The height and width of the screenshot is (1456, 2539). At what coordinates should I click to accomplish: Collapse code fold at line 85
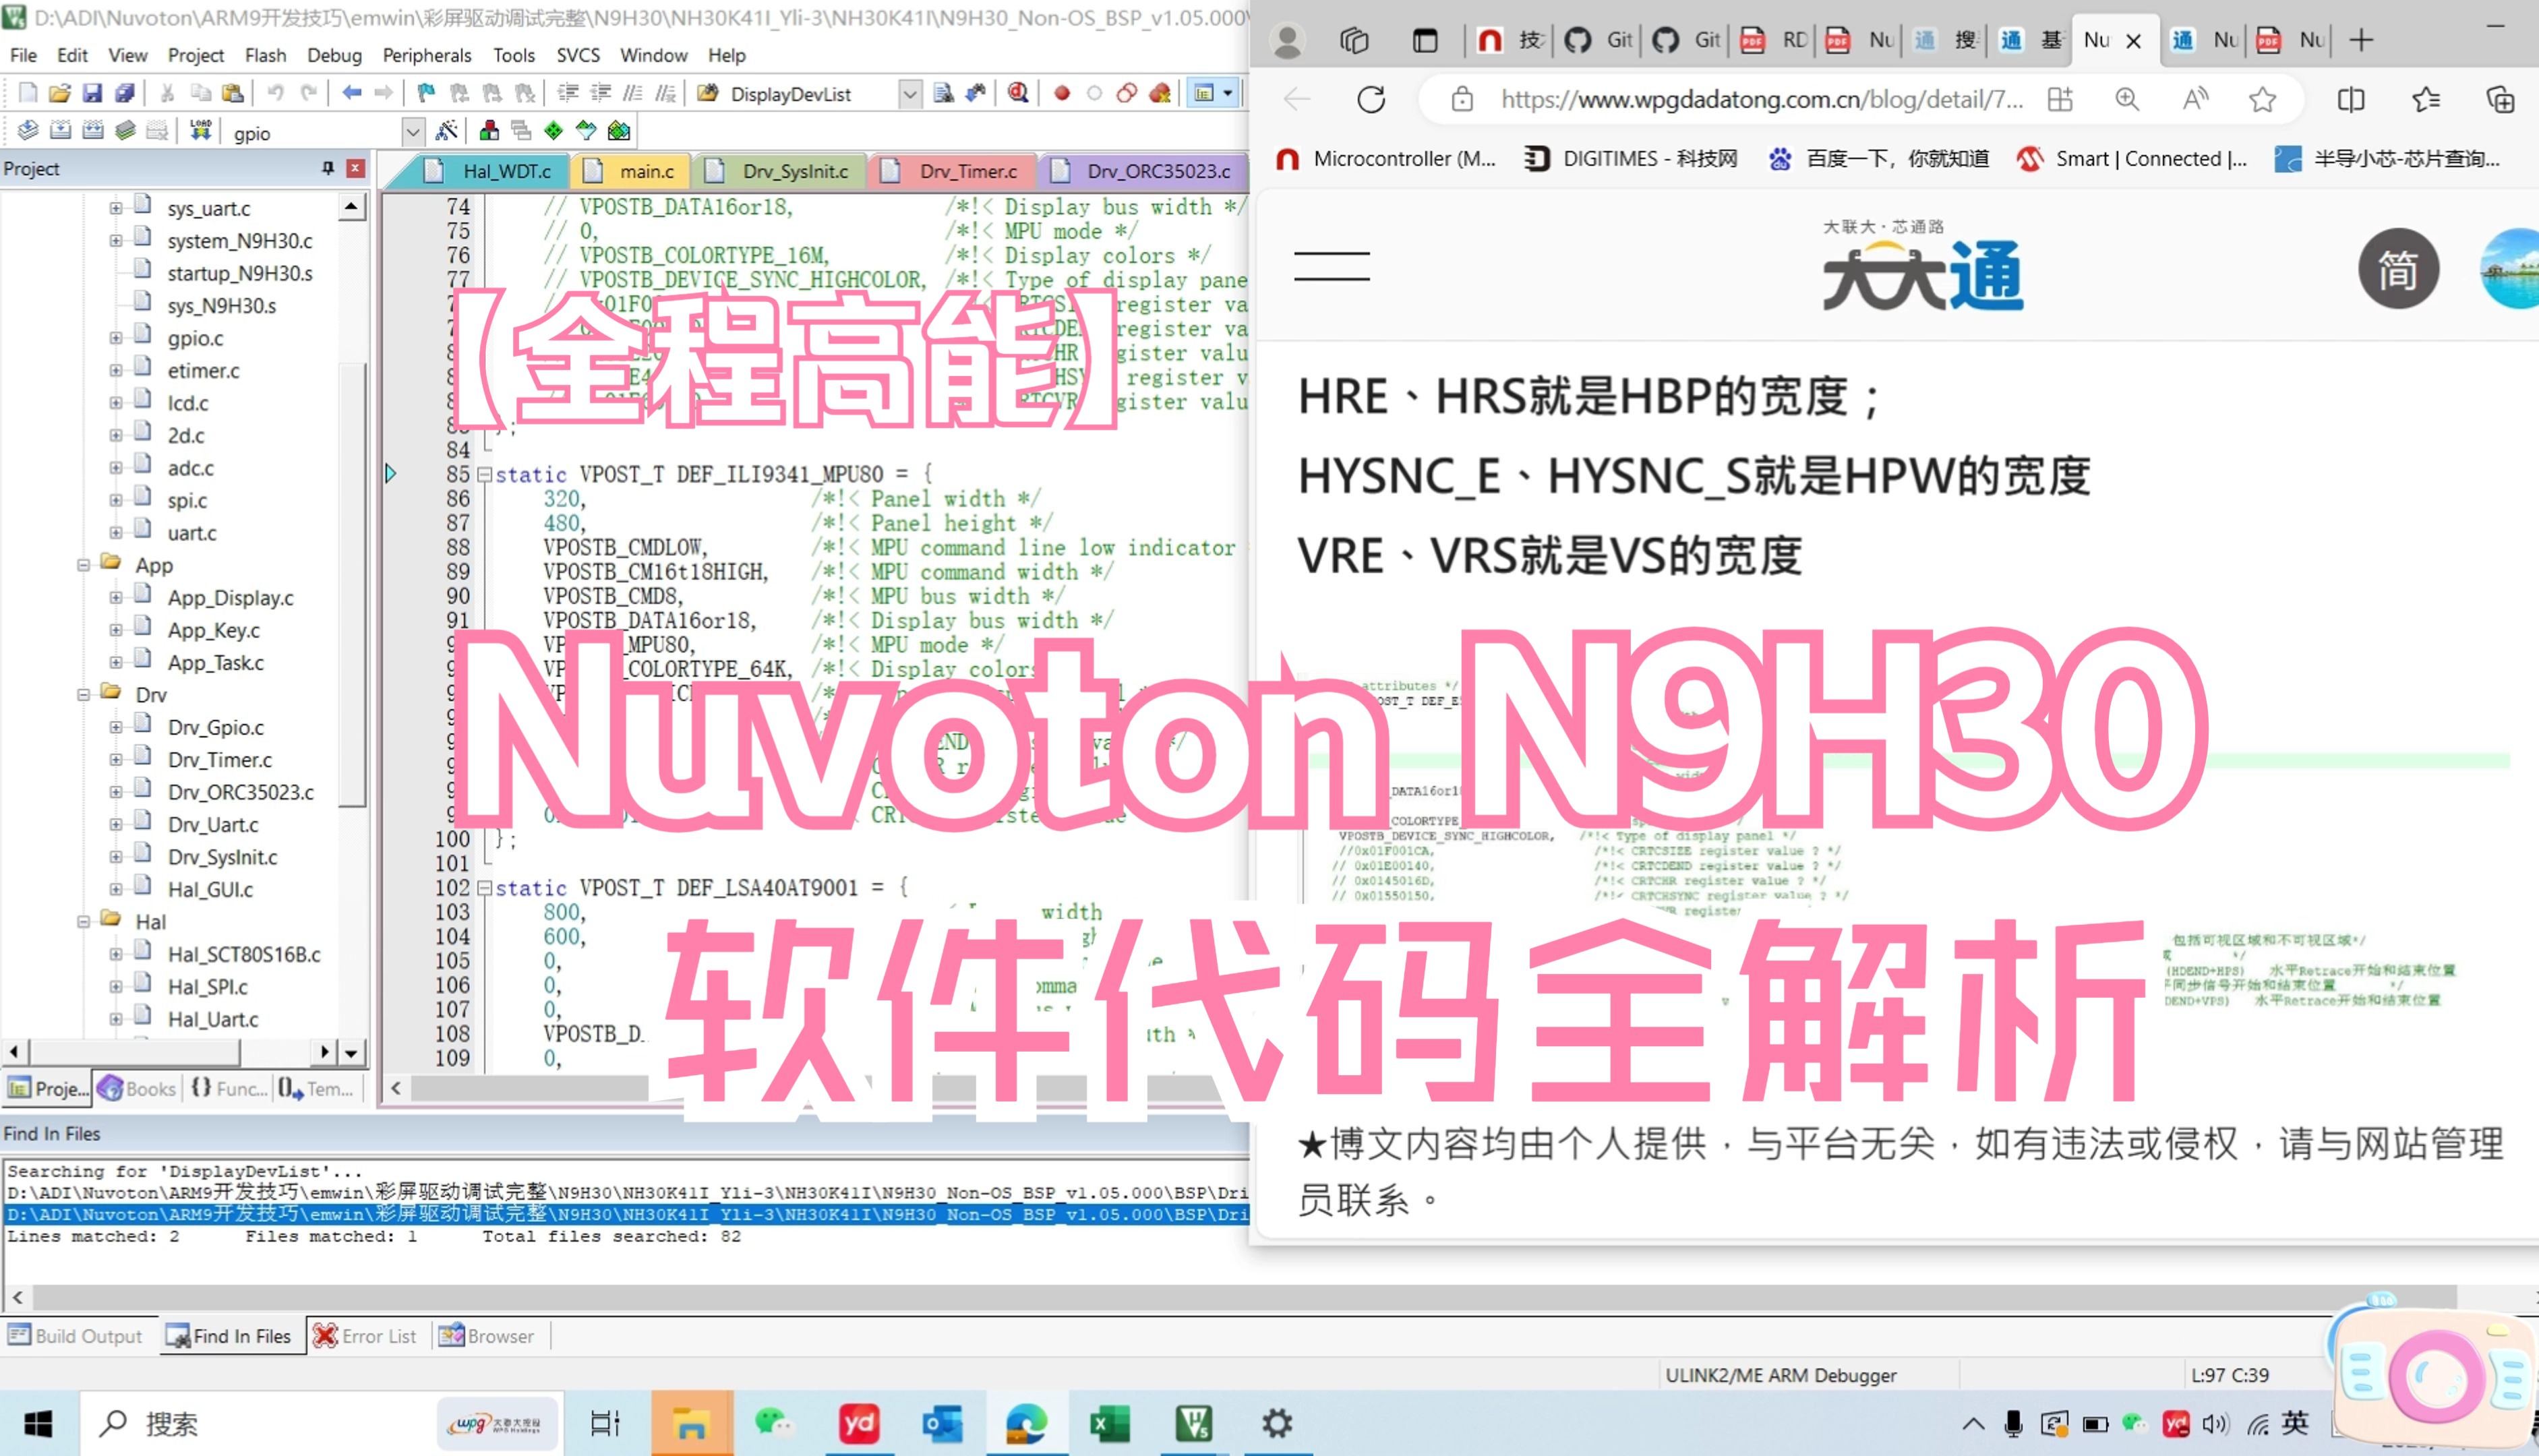[x=484, y=474]
